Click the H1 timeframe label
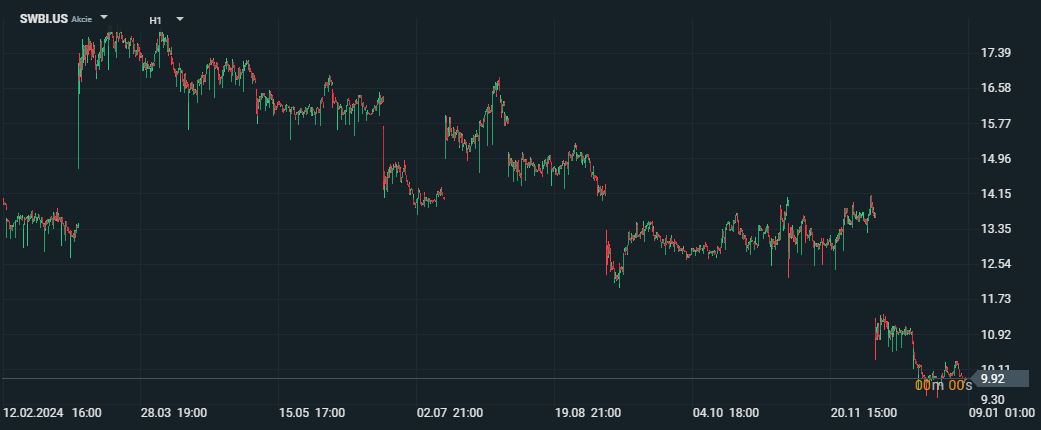Viewport: 1041px width, 430px height. tap(156, 19)
